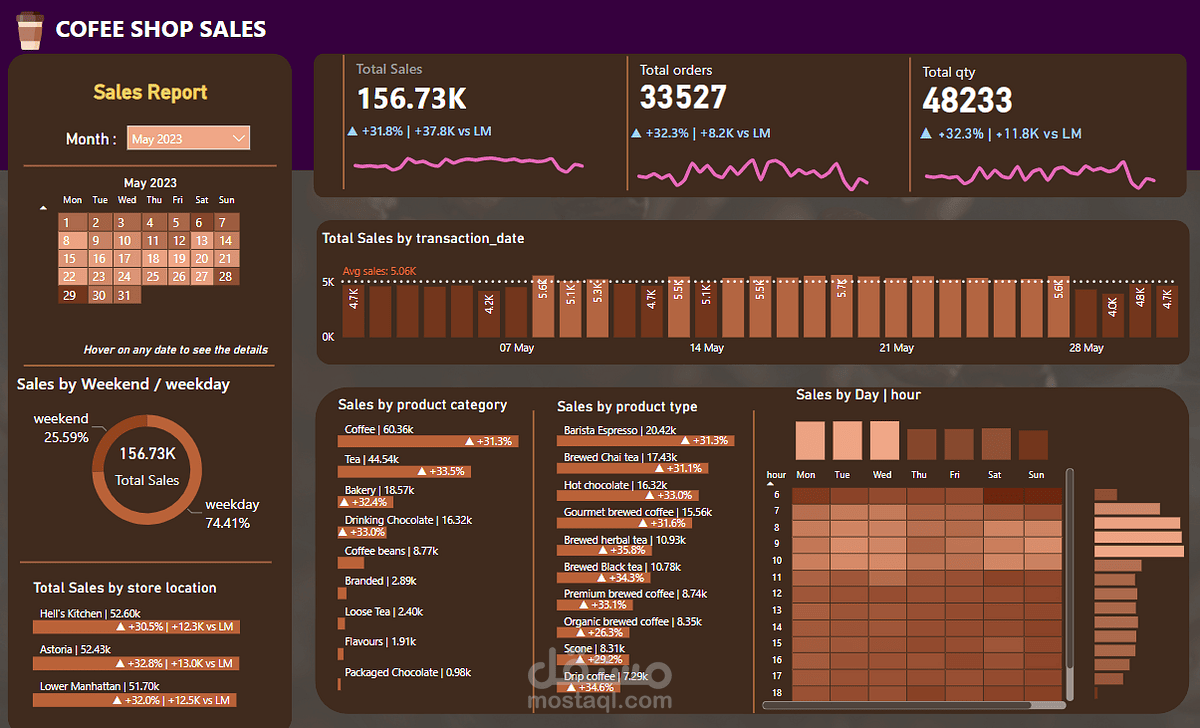This screenshot has height=728, width=1200.
Task: Click the daily sales bar labeled 5.7K
Action: tap(842, 307)
